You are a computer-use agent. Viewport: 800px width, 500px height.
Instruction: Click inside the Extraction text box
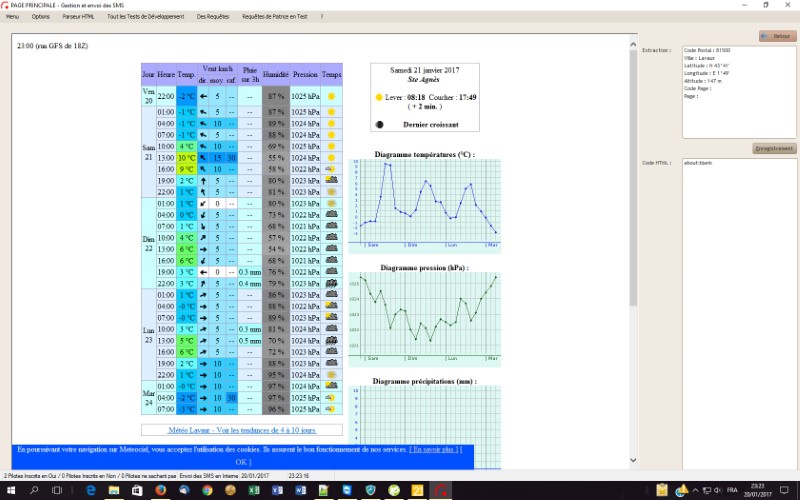739,92
